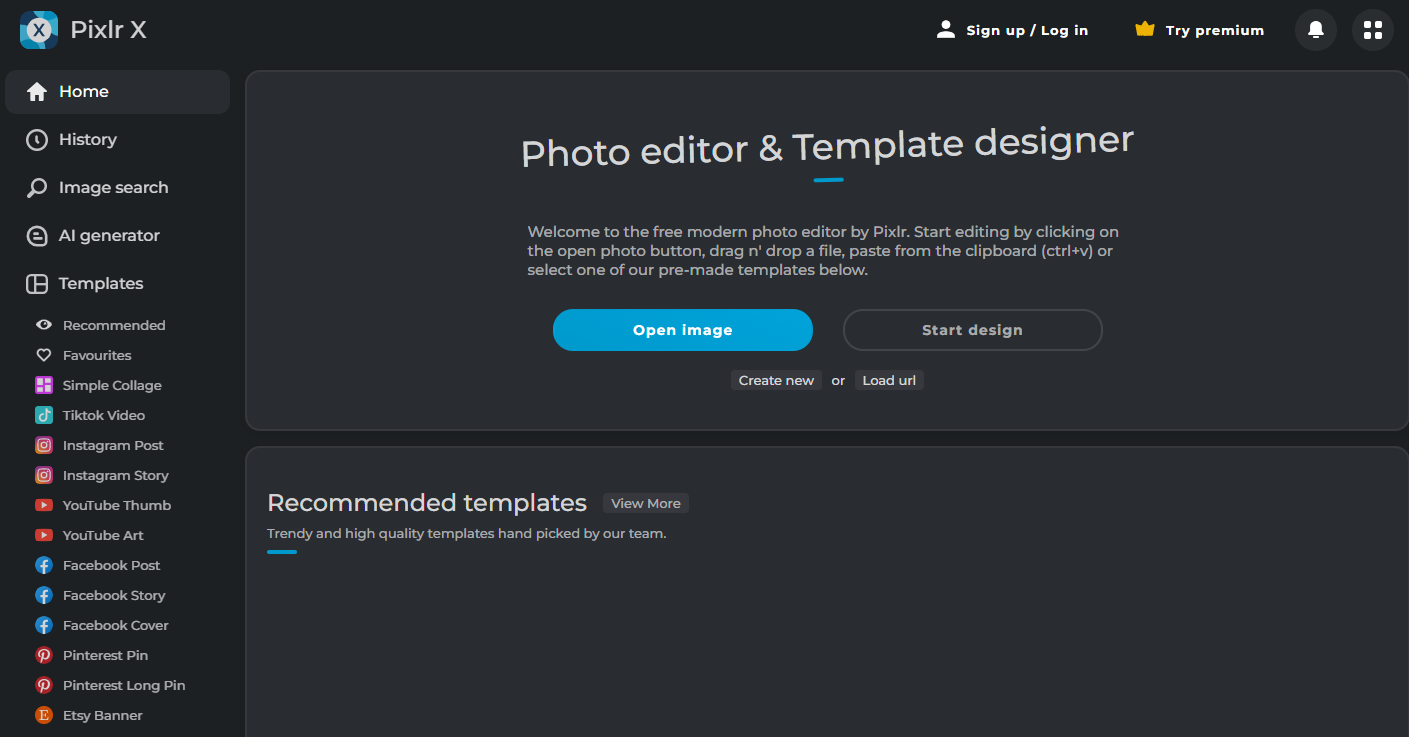Click Photo editor & Template designer heading
Viewport: 1409px width, 737px height.
coord(827,147)
